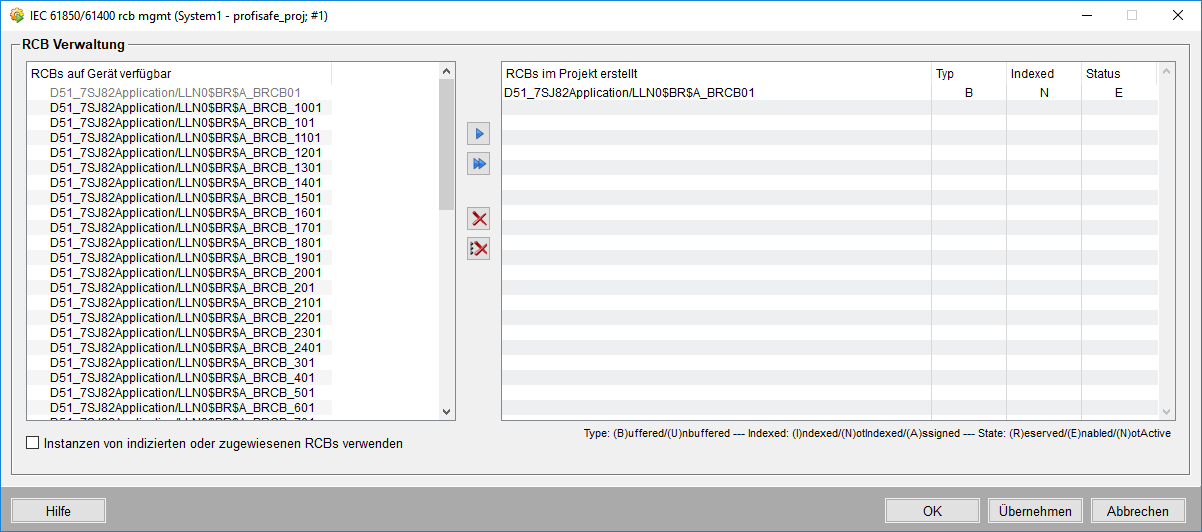Add selected RCB with single arrow button
This screenshot has height=532, width=1202.
click(x=479, y=134)
